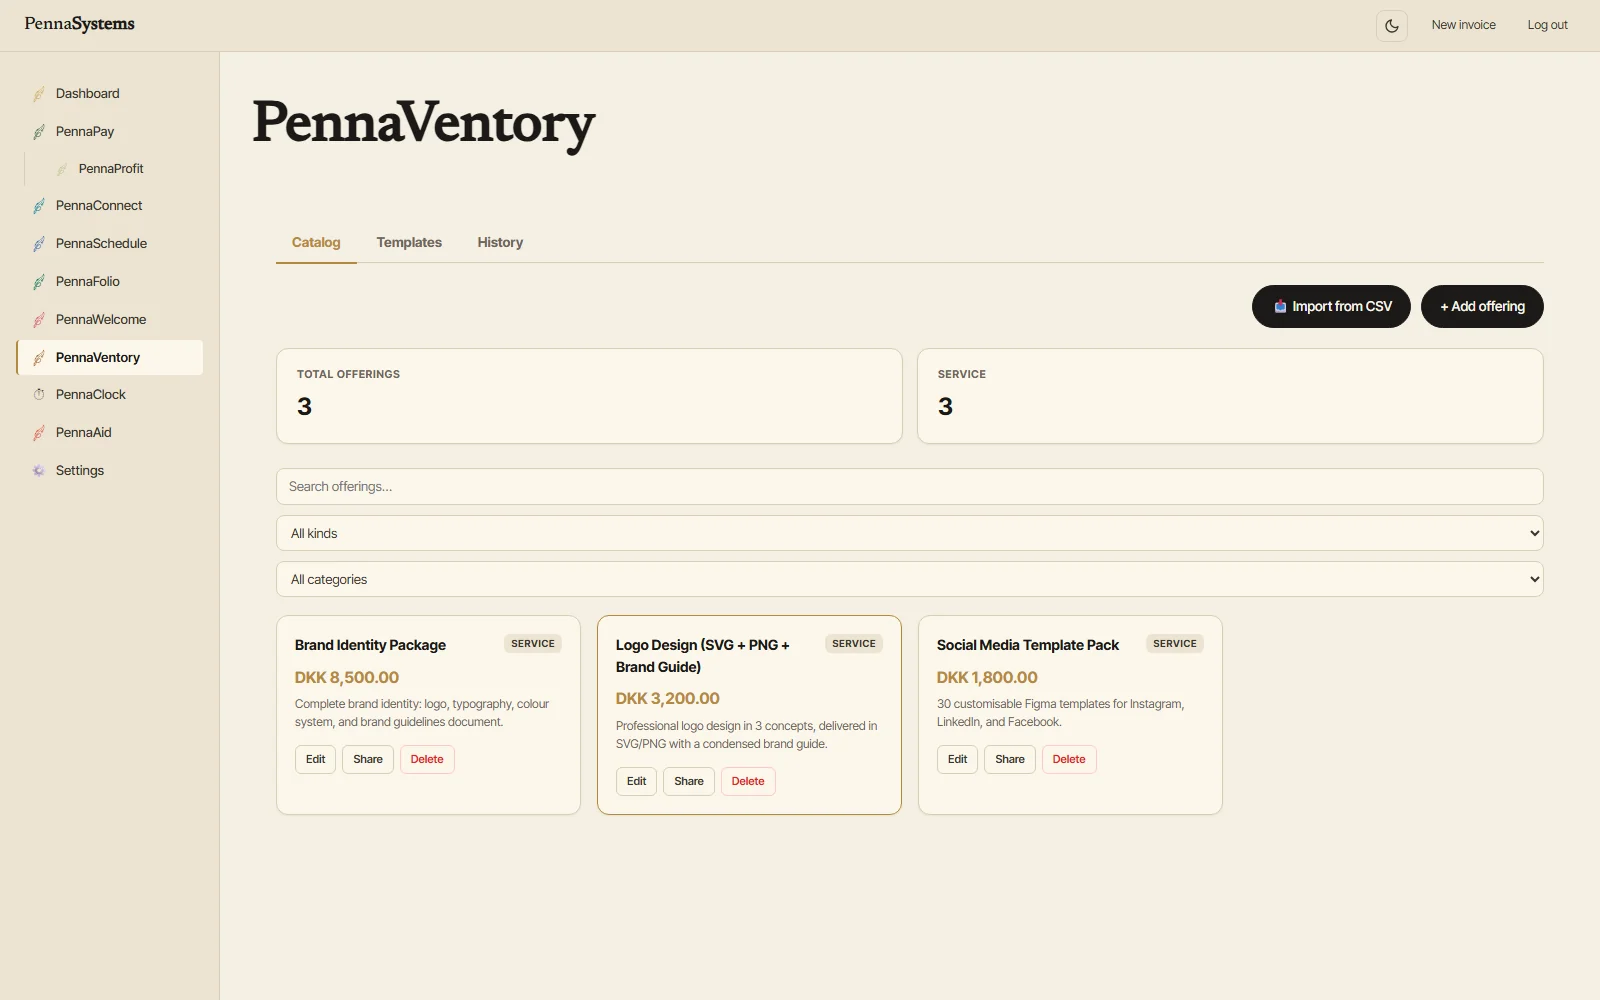Click the PennaSchedule feather icon
1600x1000 pixels.
point(39,244)
